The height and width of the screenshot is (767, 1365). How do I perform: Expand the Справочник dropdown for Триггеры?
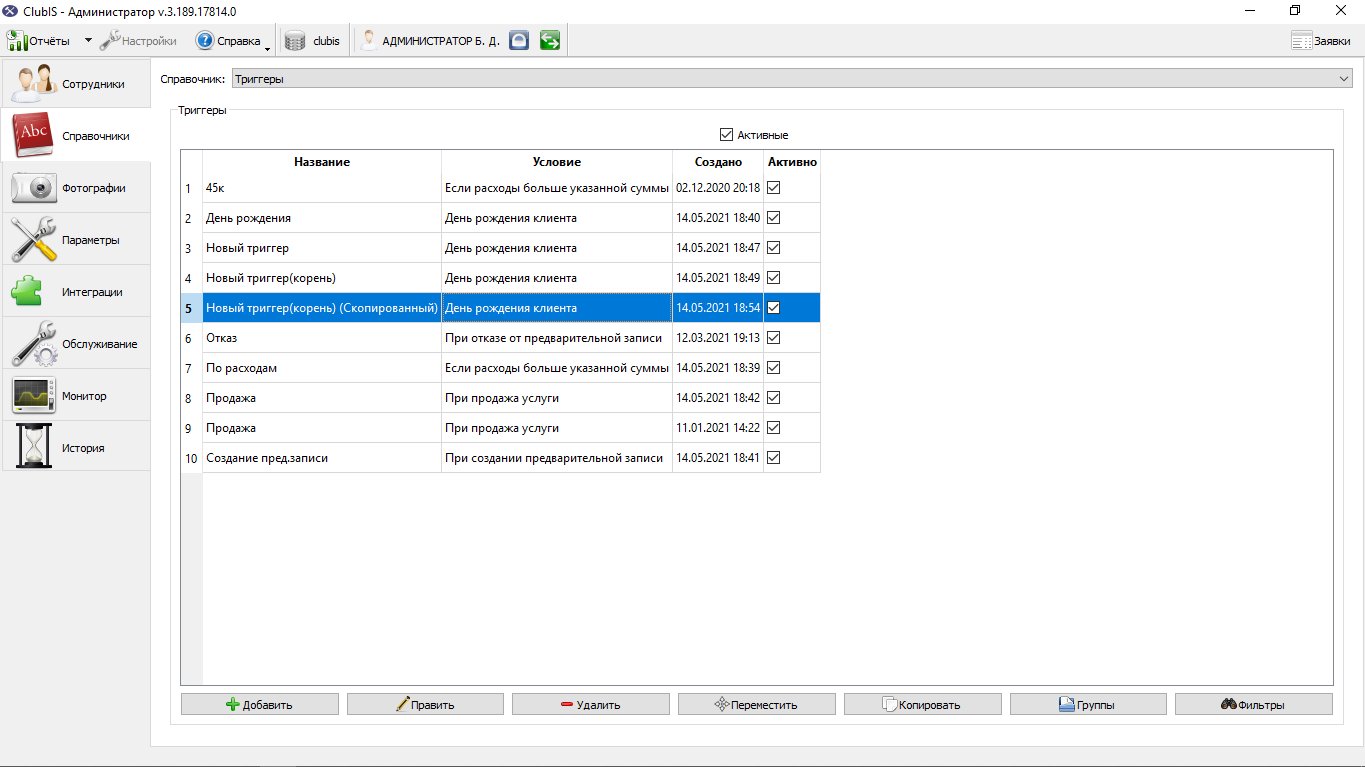1343,79
